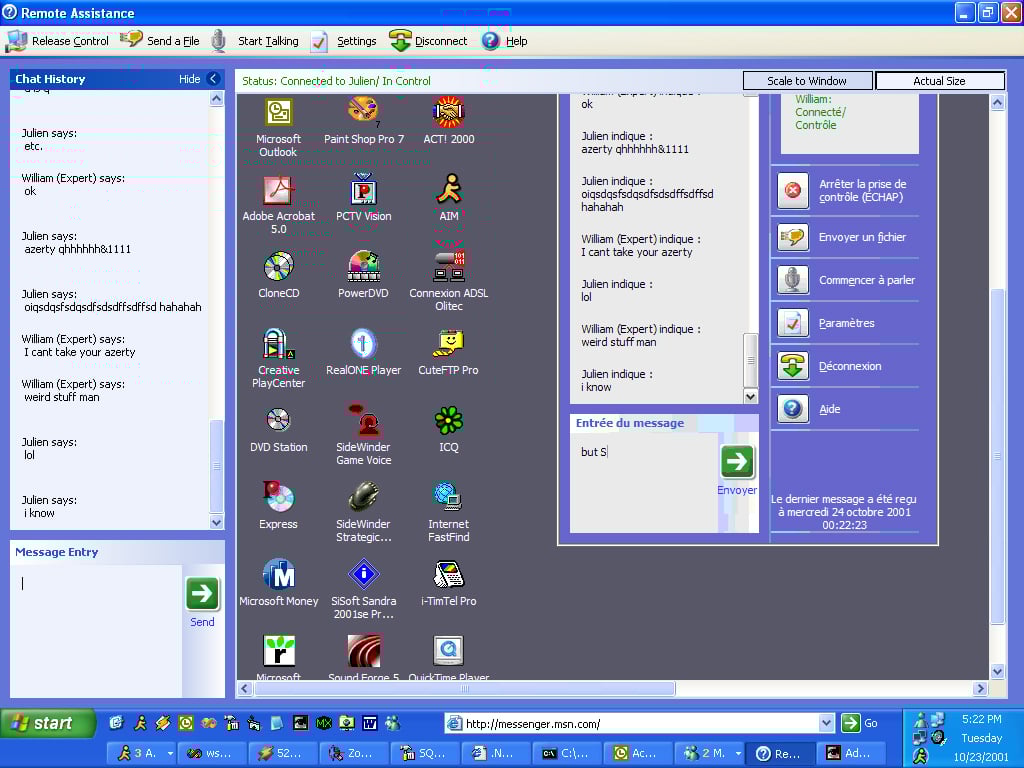Click the remote Envoyer send button
Screen dimensions: 1024x768
737,461
